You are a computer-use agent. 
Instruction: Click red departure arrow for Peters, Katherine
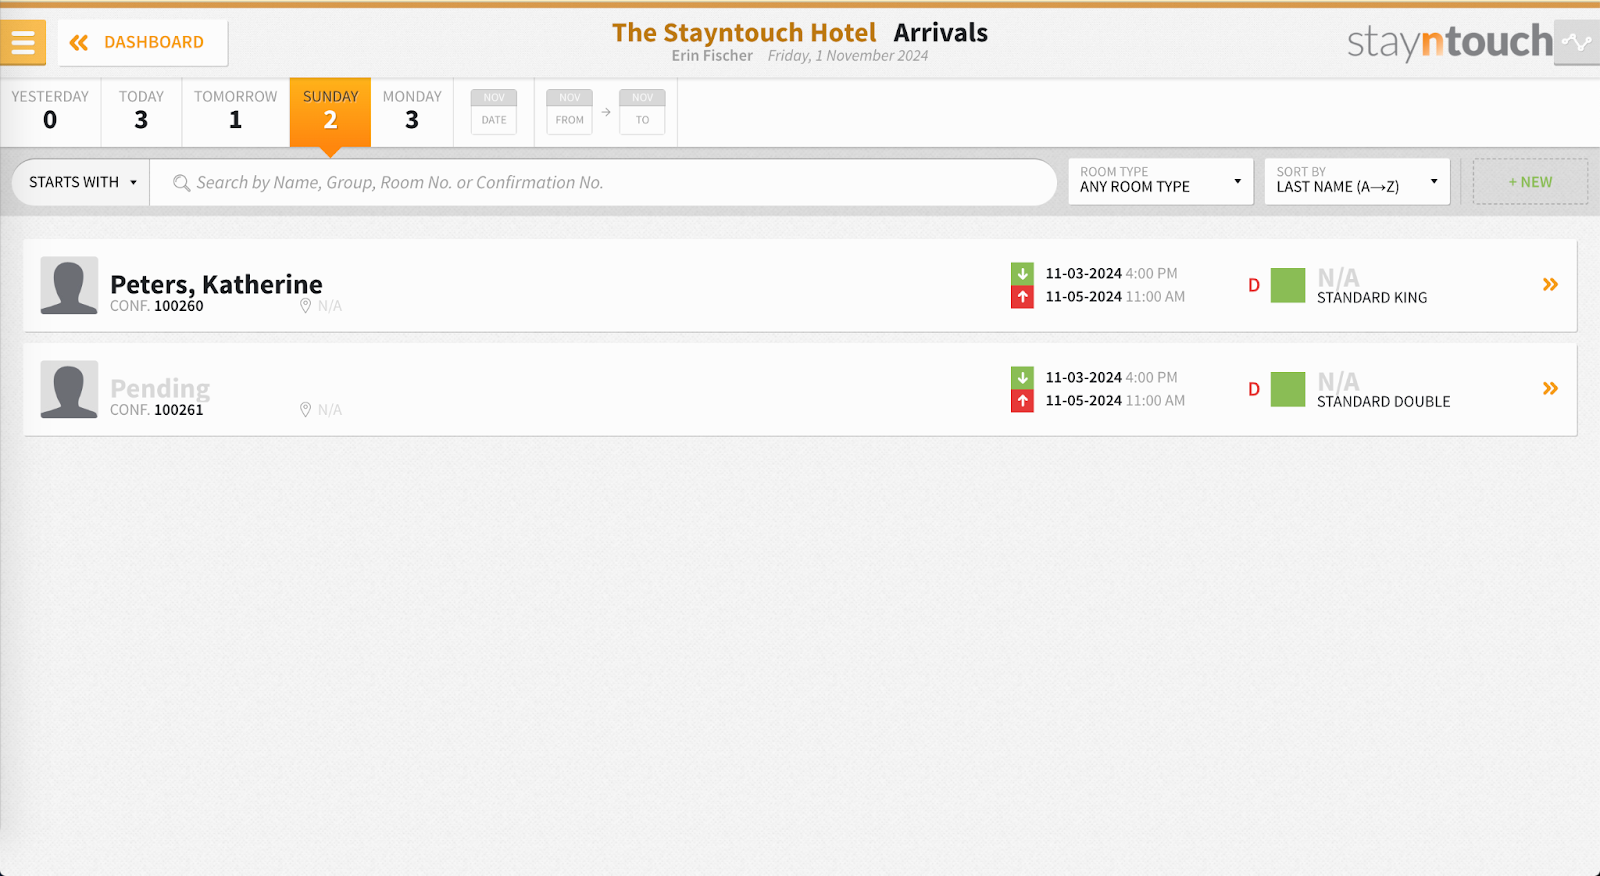click(1022, 297)
